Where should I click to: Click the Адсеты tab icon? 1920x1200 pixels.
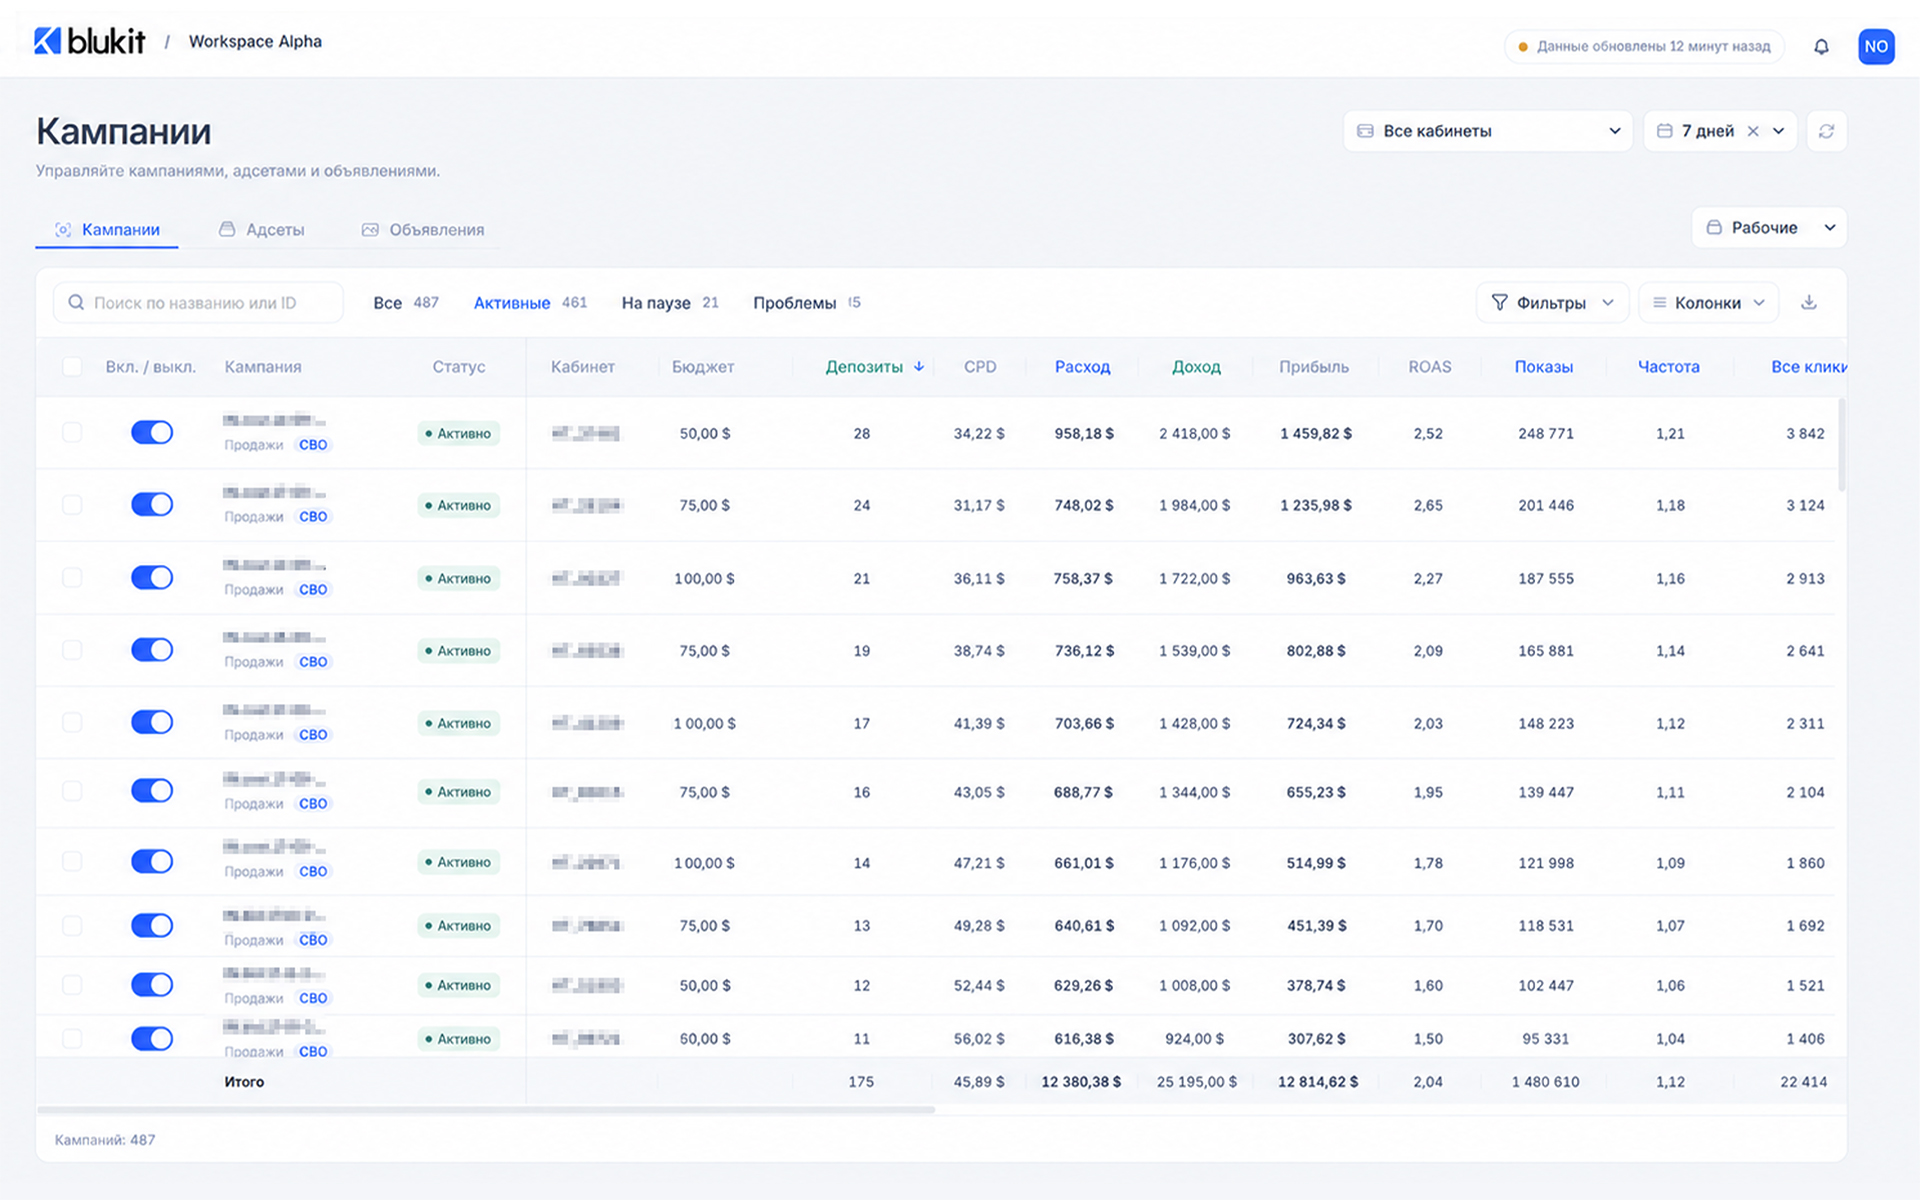[227, 229]
